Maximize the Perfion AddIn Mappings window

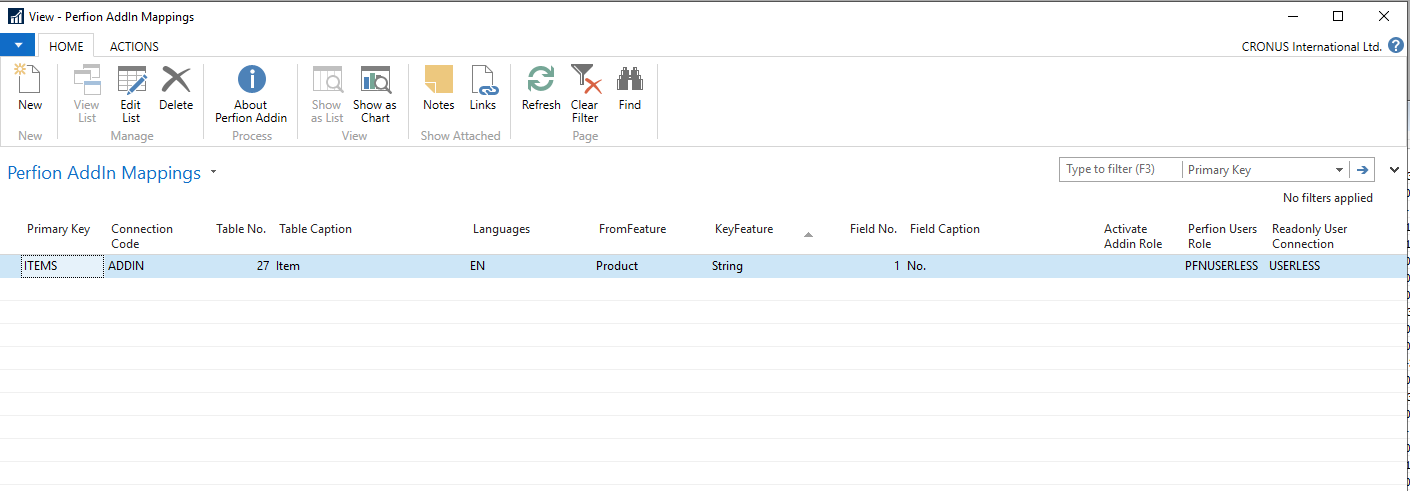pyautogui.click(x=1338, y=16)
